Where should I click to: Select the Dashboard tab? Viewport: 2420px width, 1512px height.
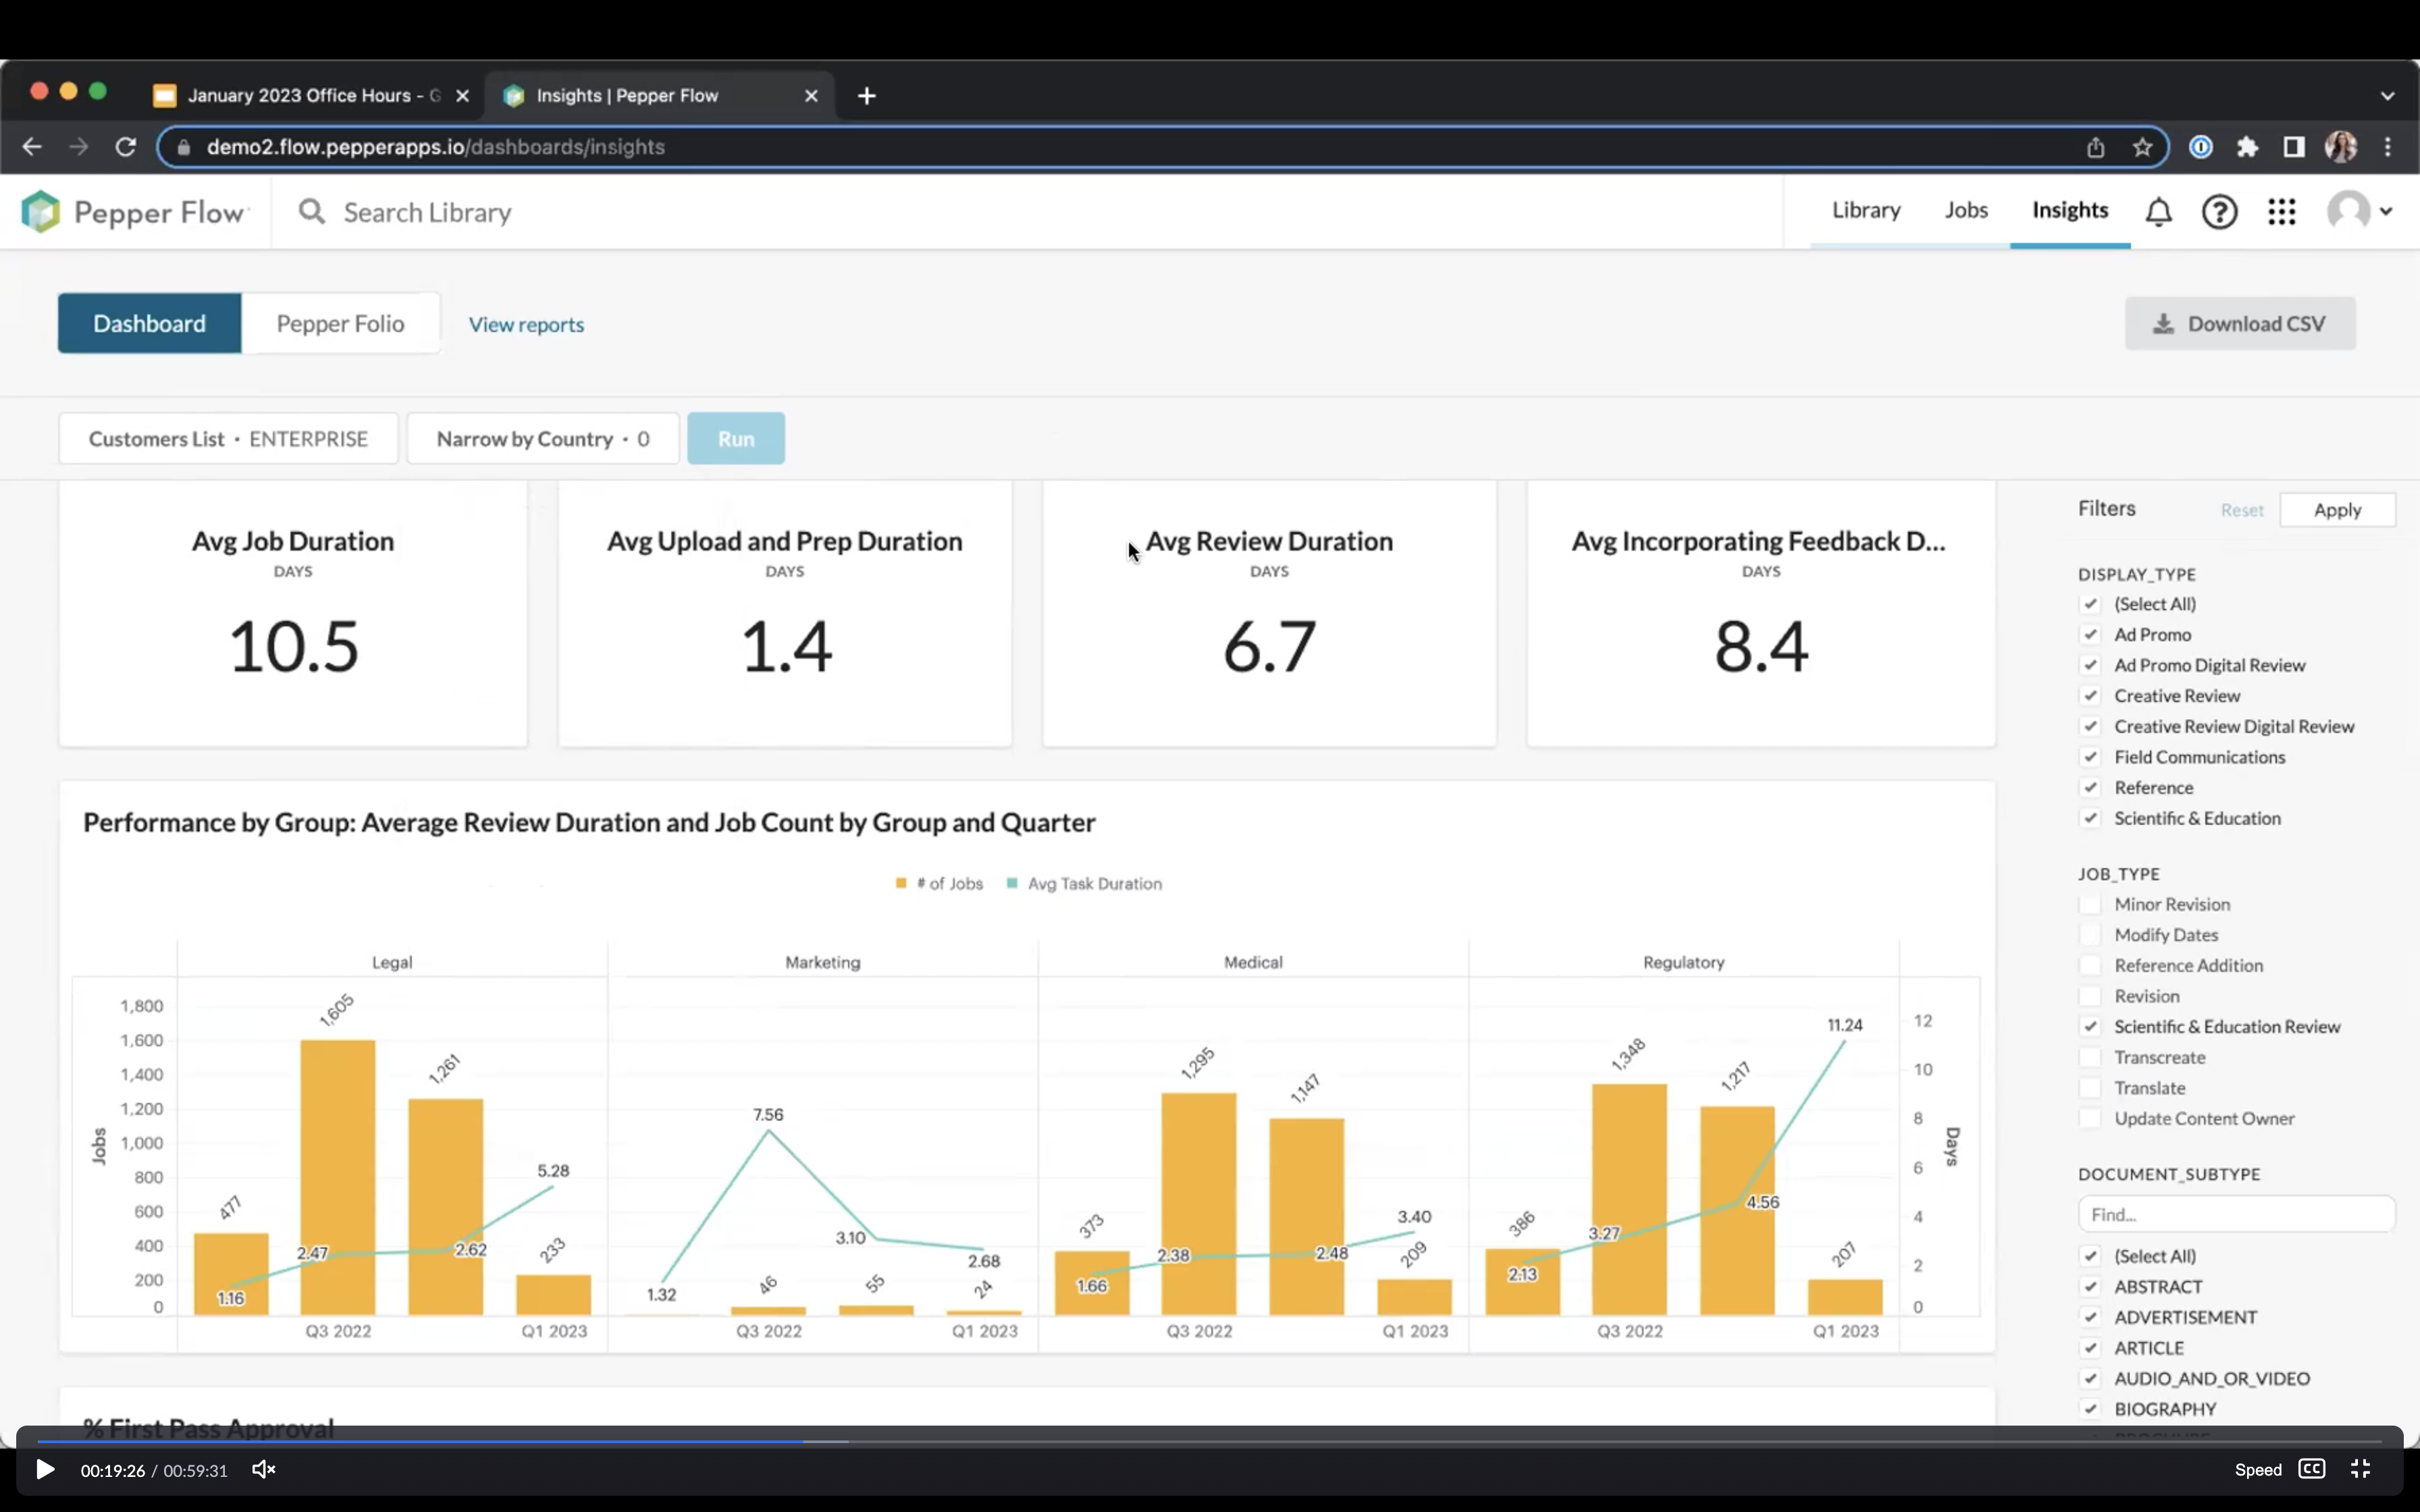(x=149, y=323)
